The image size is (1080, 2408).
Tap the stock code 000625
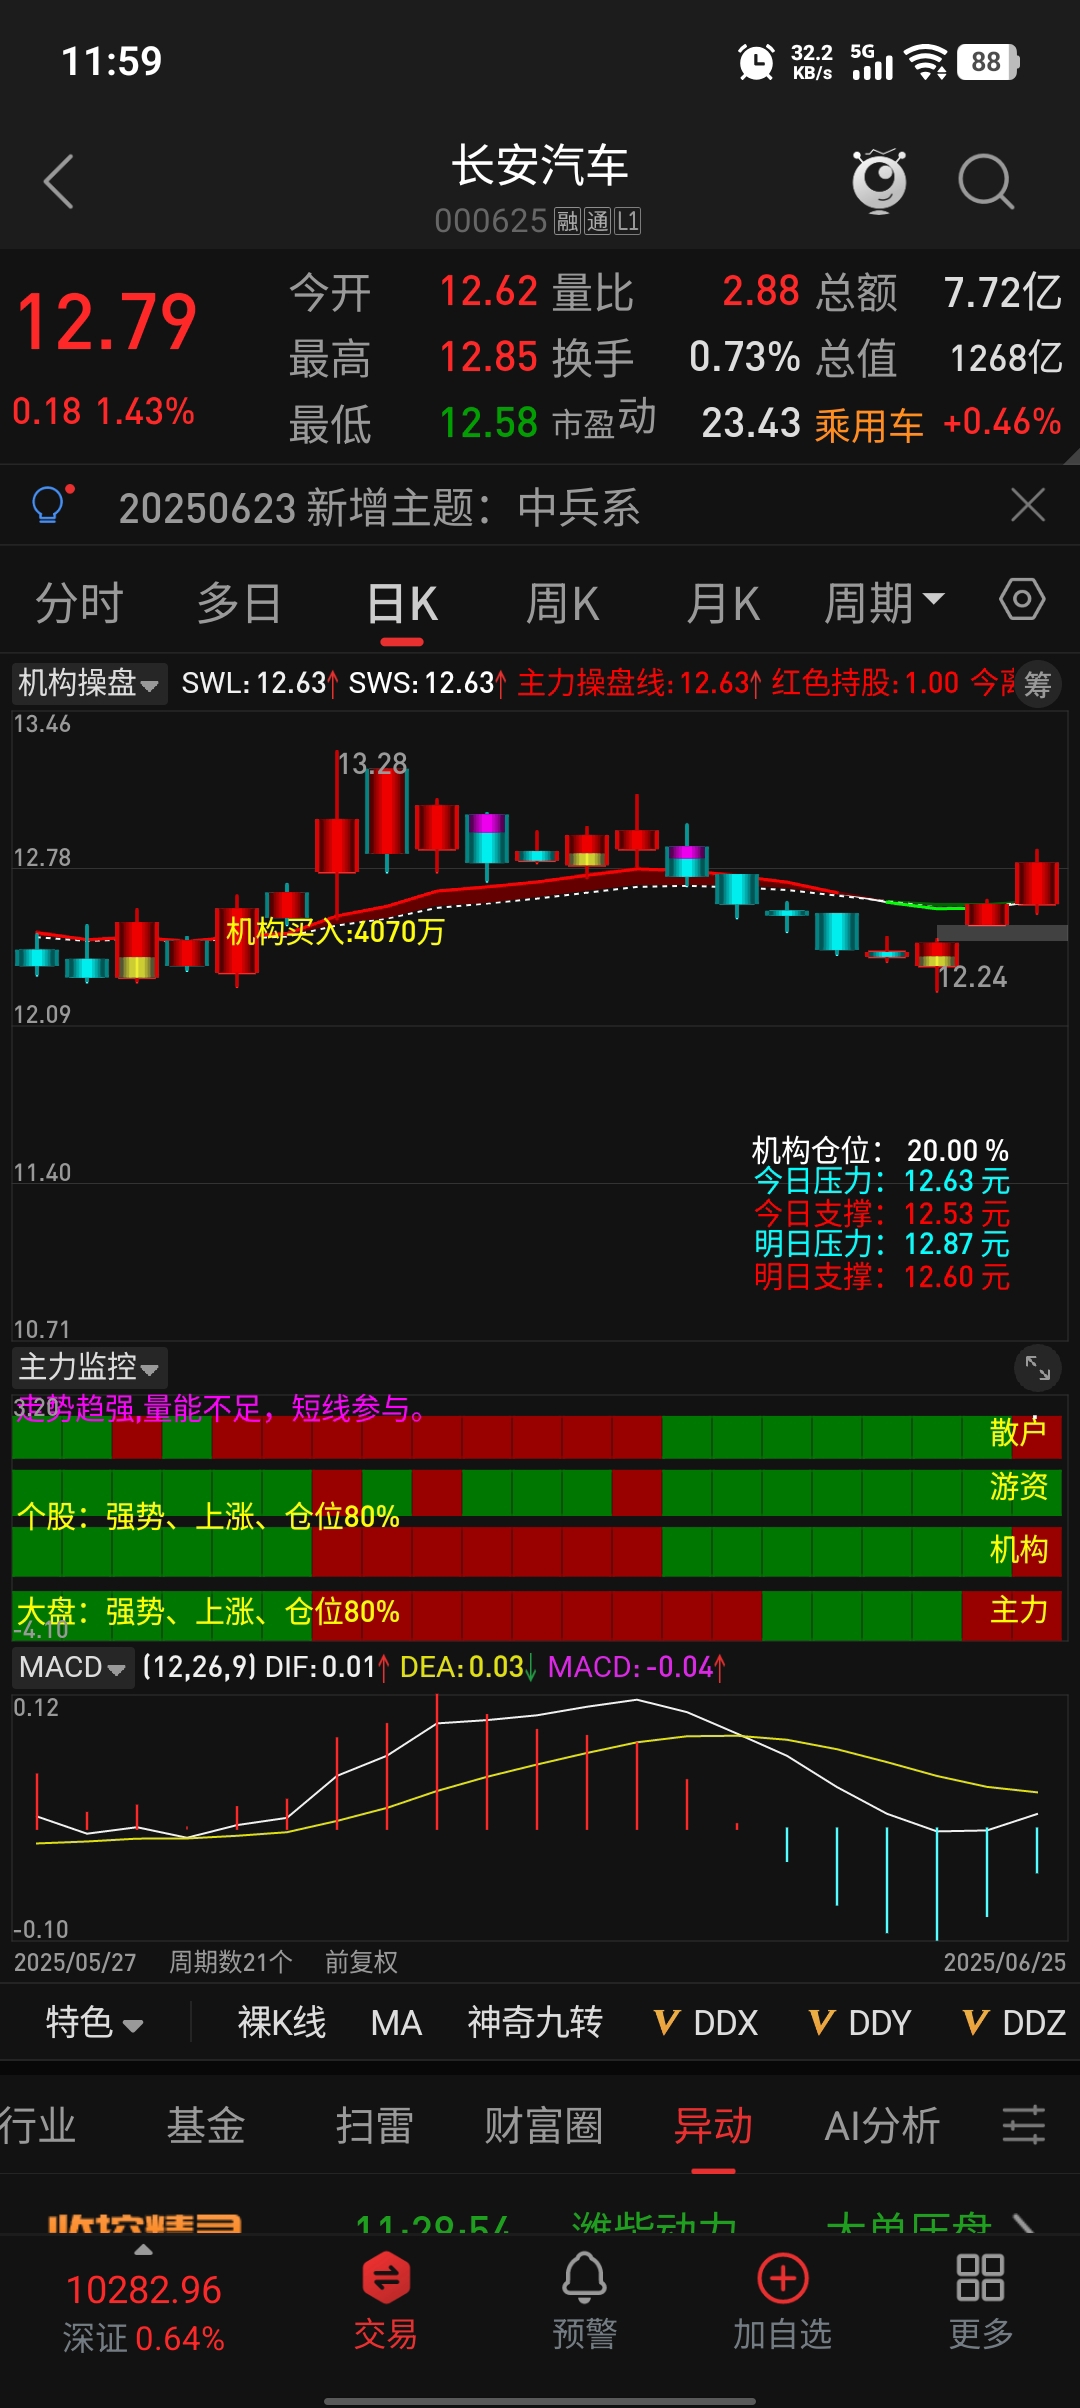point(491,220)
